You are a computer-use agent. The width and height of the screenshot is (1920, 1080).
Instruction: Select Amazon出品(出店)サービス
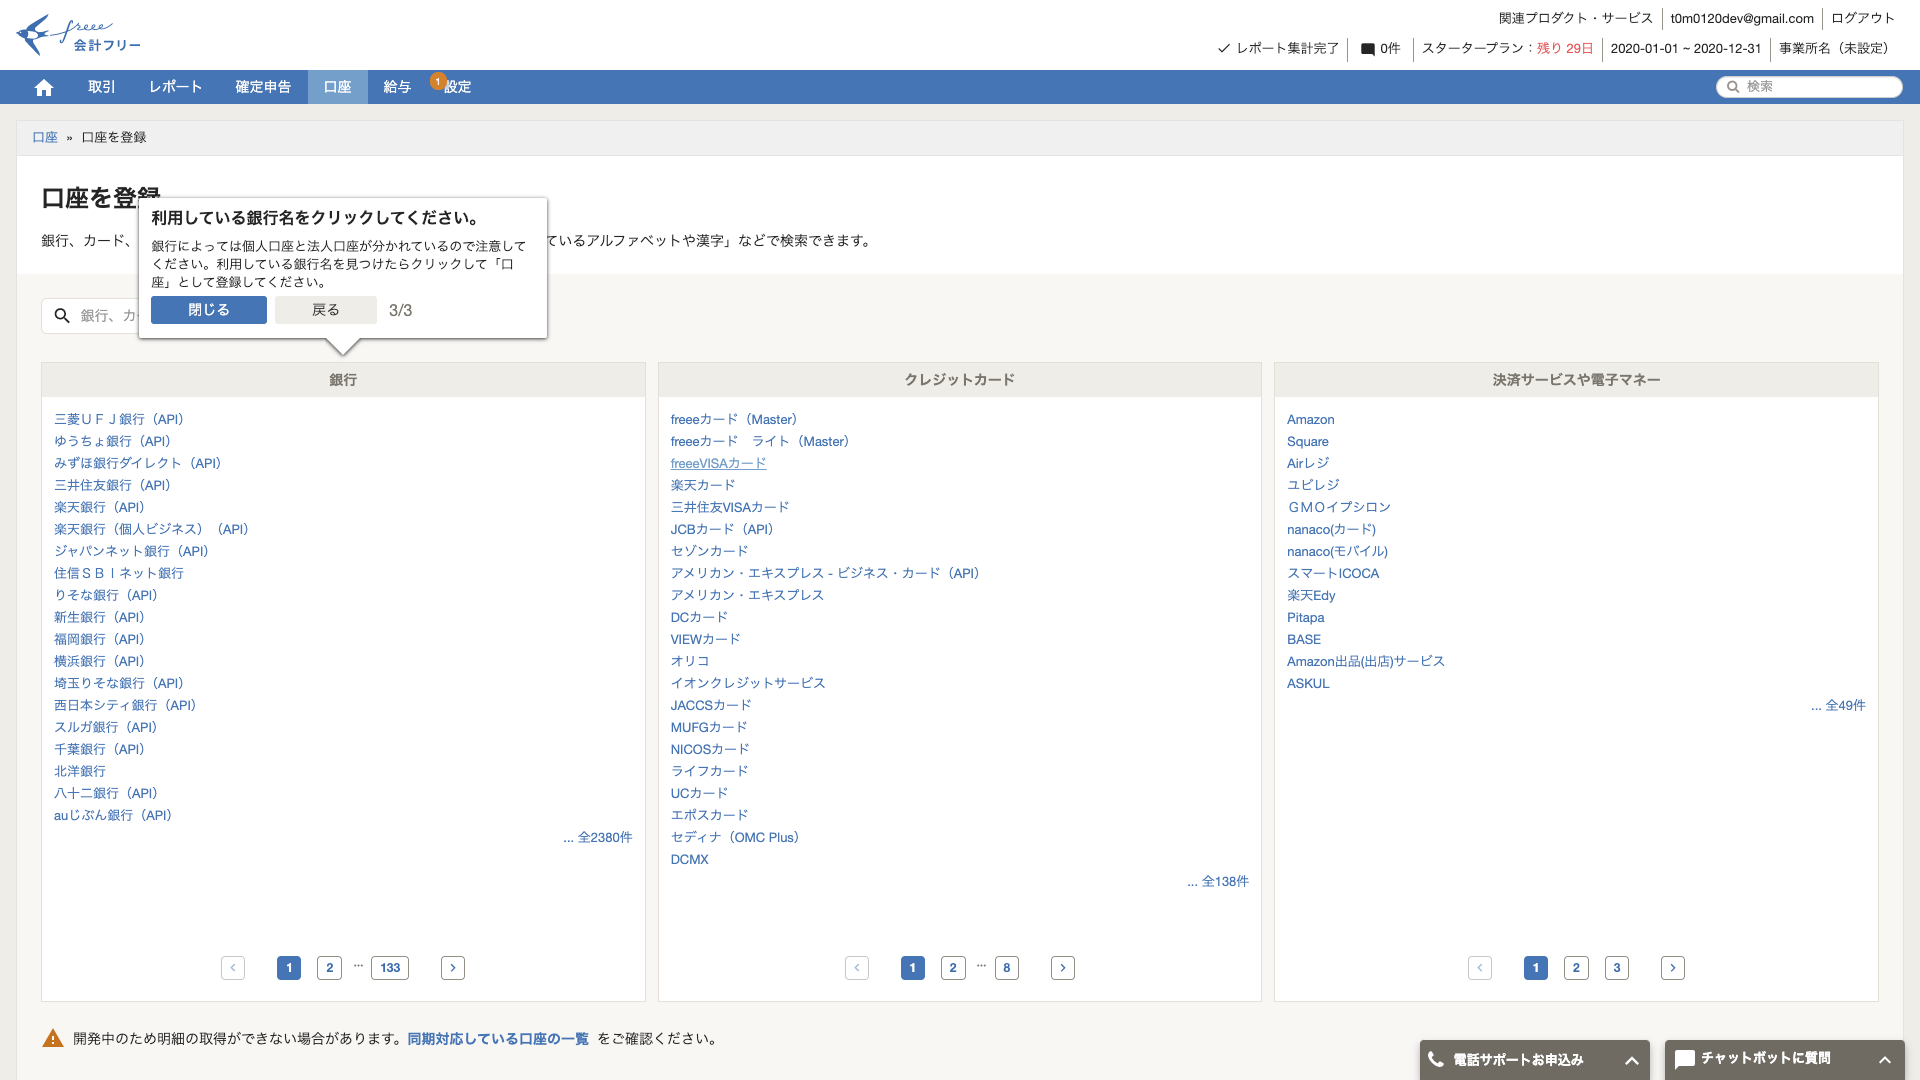tap(1366, 661)
